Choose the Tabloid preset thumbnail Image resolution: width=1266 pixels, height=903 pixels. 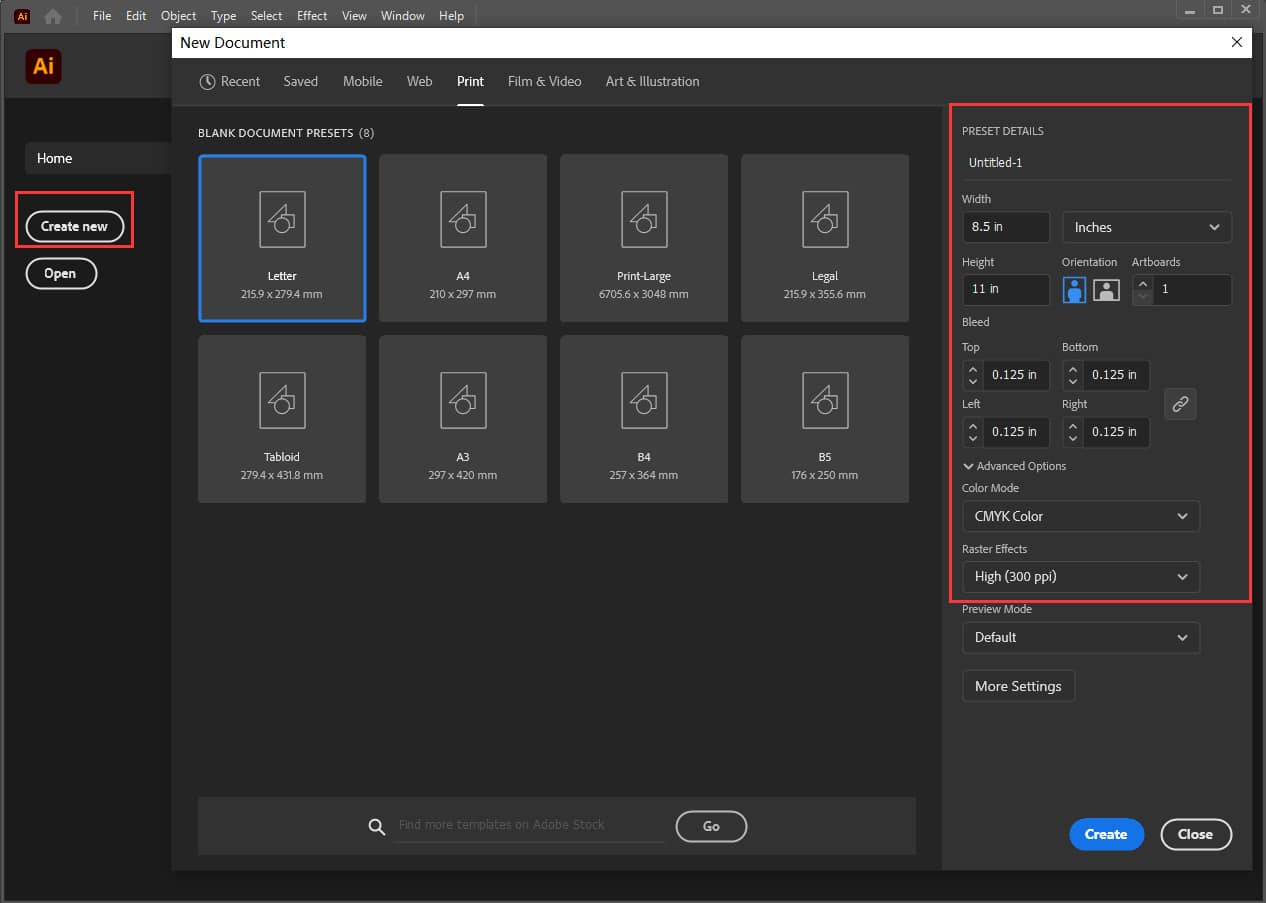(282, 419)
